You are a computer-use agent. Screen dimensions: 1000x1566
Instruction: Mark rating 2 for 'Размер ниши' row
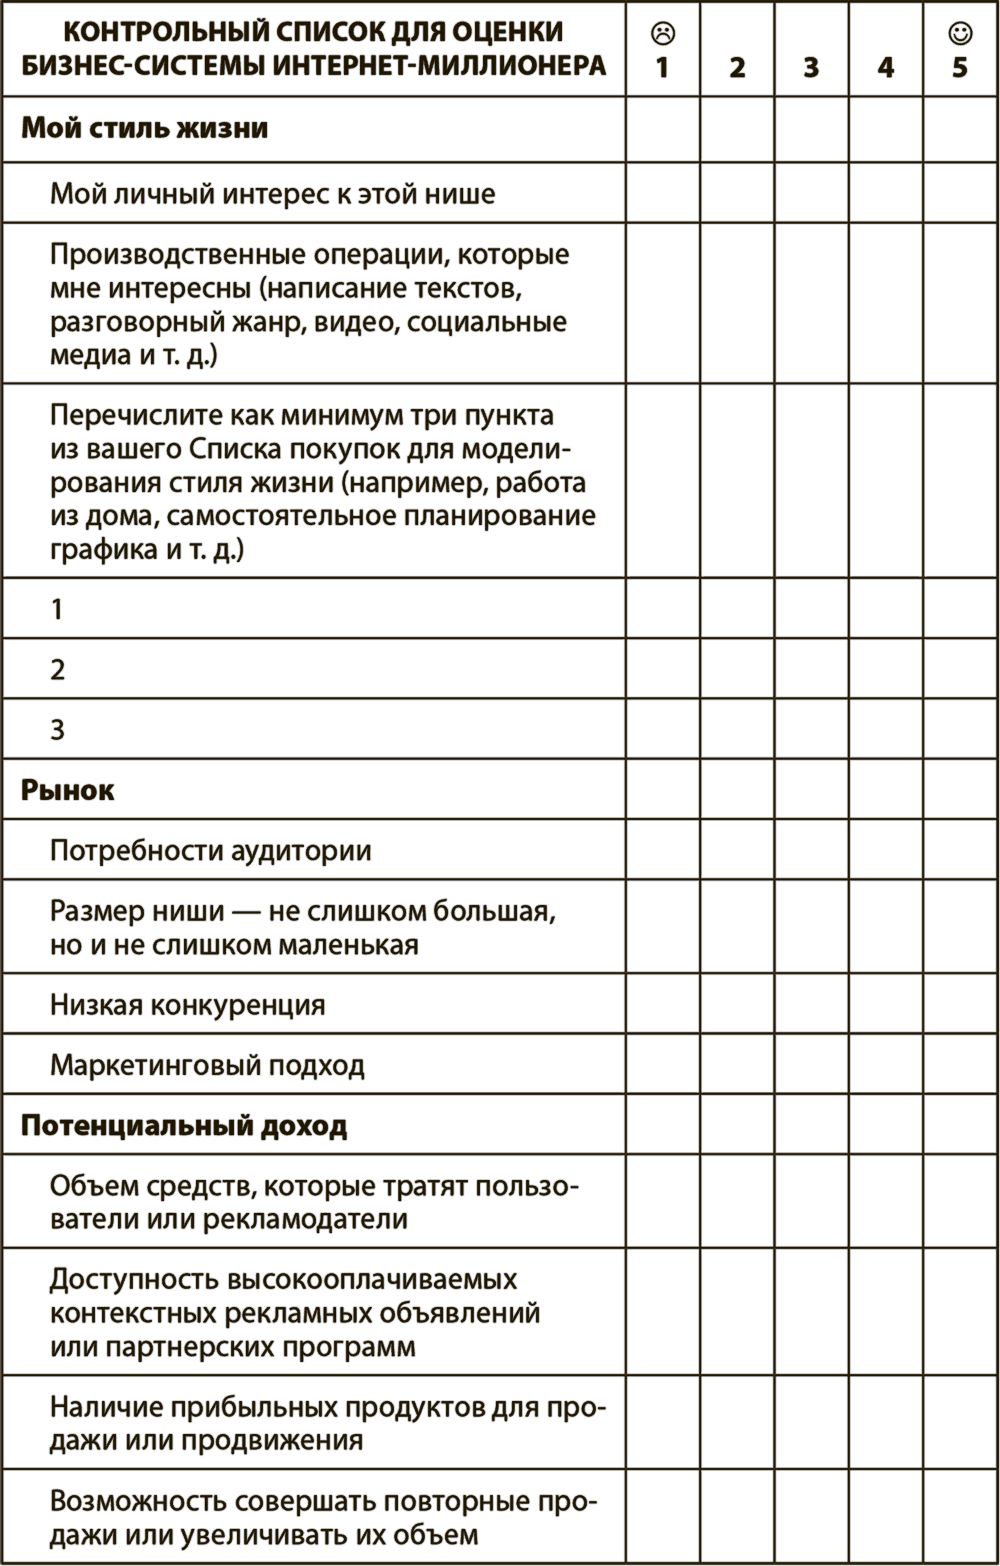pyautogui.click(x=737, y=926)
